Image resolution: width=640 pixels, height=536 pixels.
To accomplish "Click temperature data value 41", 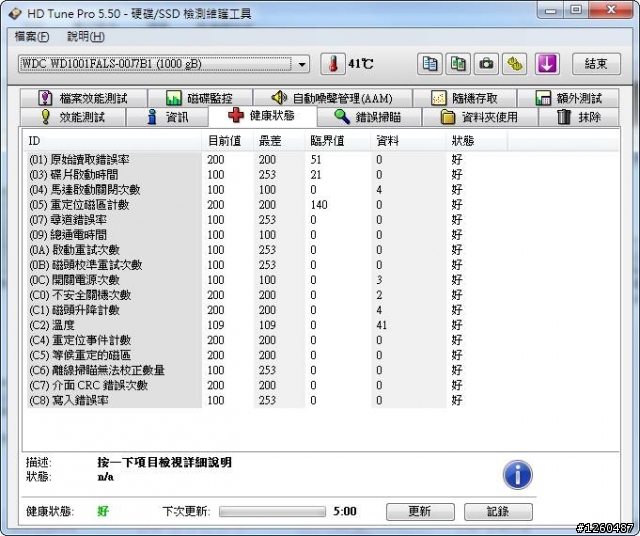I will click(x=382, y=325).
